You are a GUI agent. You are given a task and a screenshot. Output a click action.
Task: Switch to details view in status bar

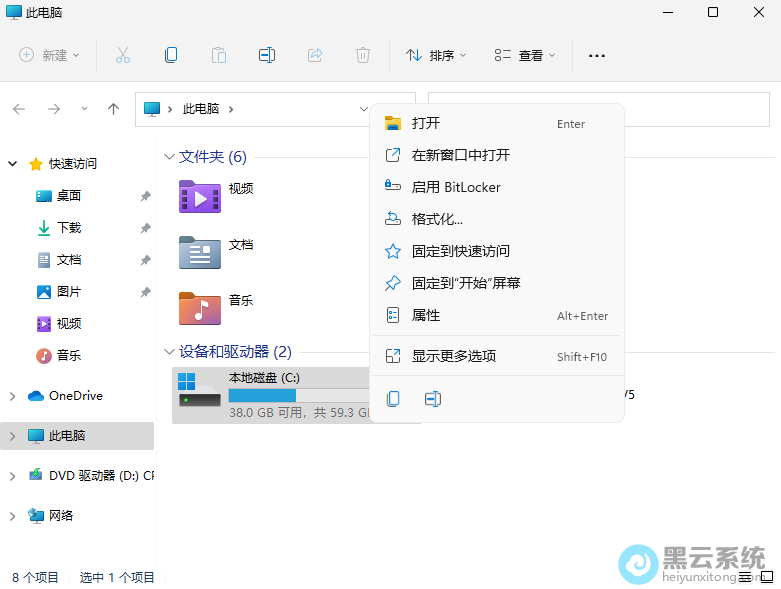tap(744, 577)
